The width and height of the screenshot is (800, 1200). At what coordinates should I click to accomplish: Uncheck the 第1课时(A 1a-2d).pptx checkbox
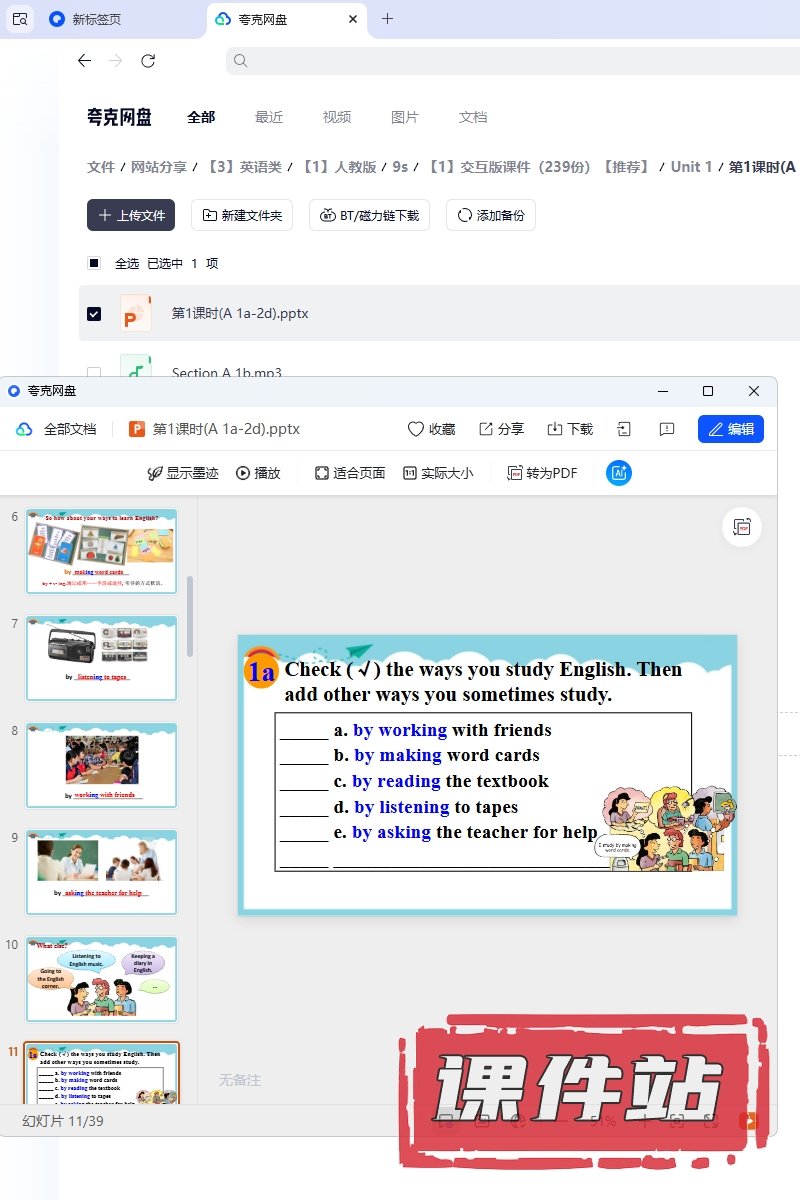click(94, 313)
